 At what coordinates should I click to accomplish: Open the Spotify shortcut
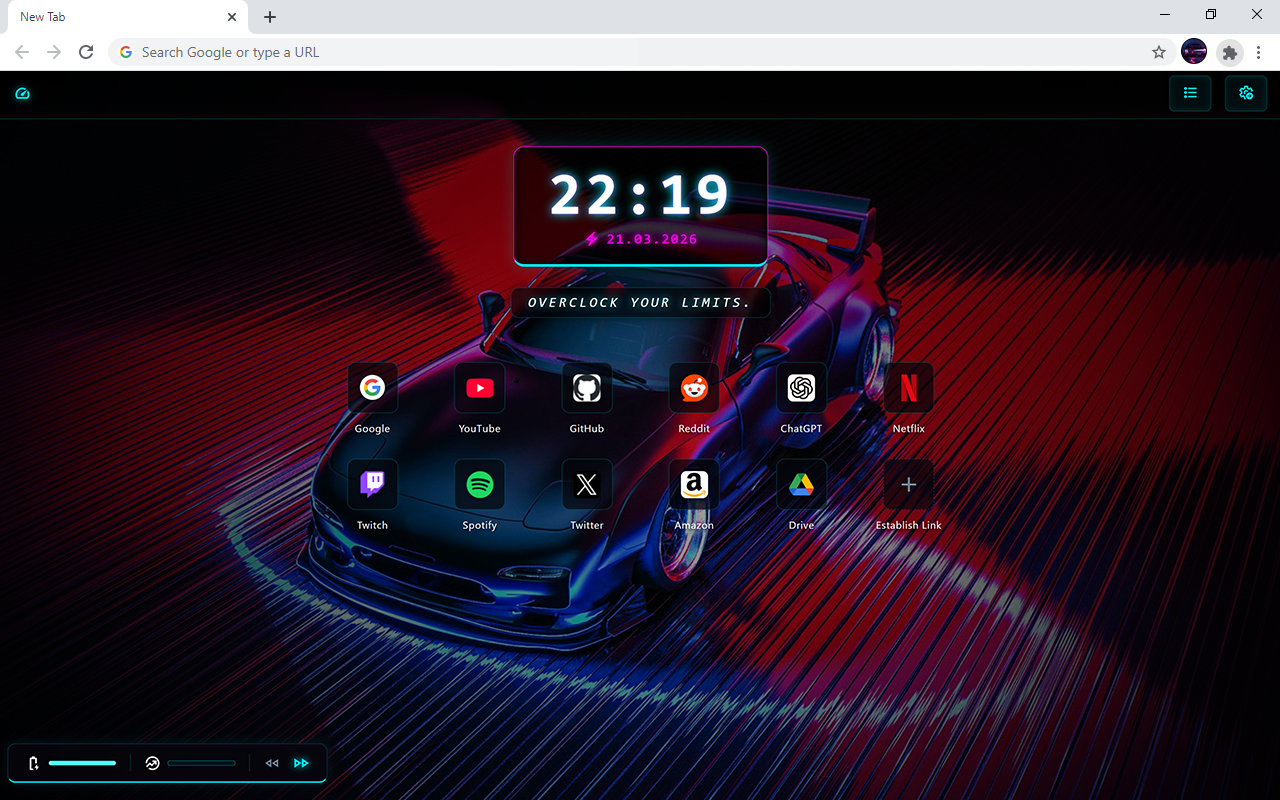479,485
